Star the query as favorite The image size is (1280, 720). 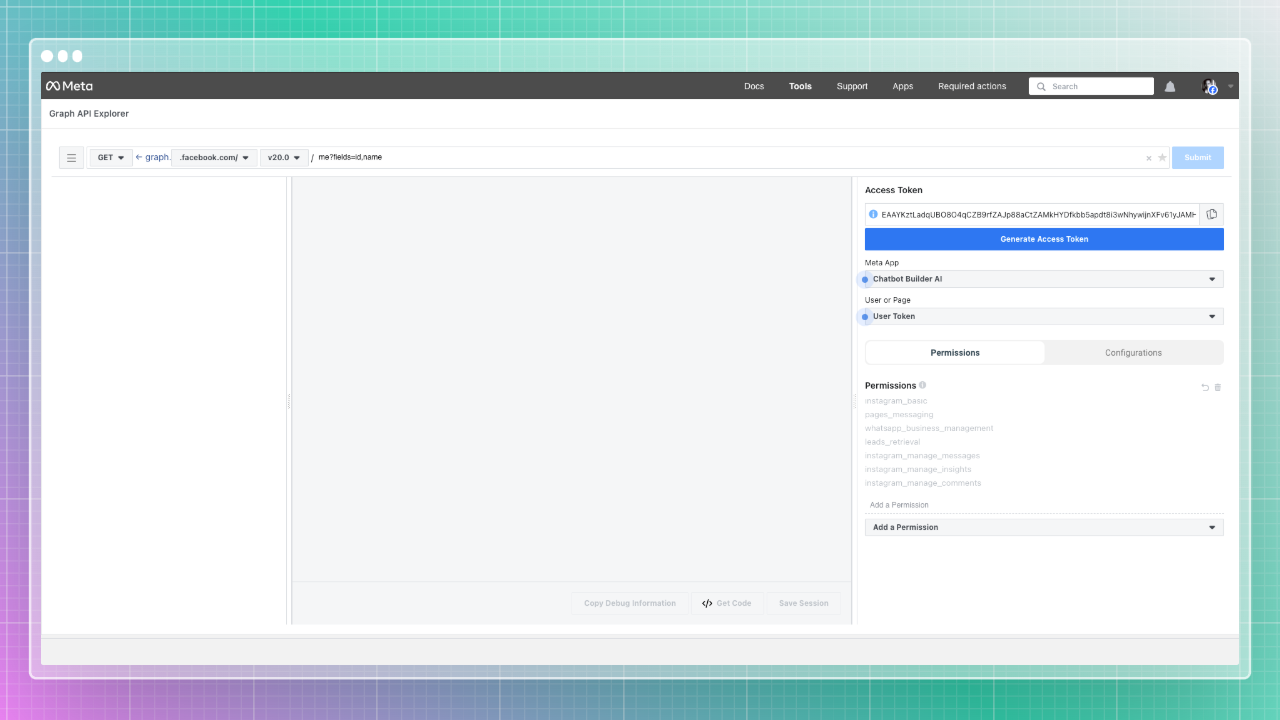(x=1162, y=158)
